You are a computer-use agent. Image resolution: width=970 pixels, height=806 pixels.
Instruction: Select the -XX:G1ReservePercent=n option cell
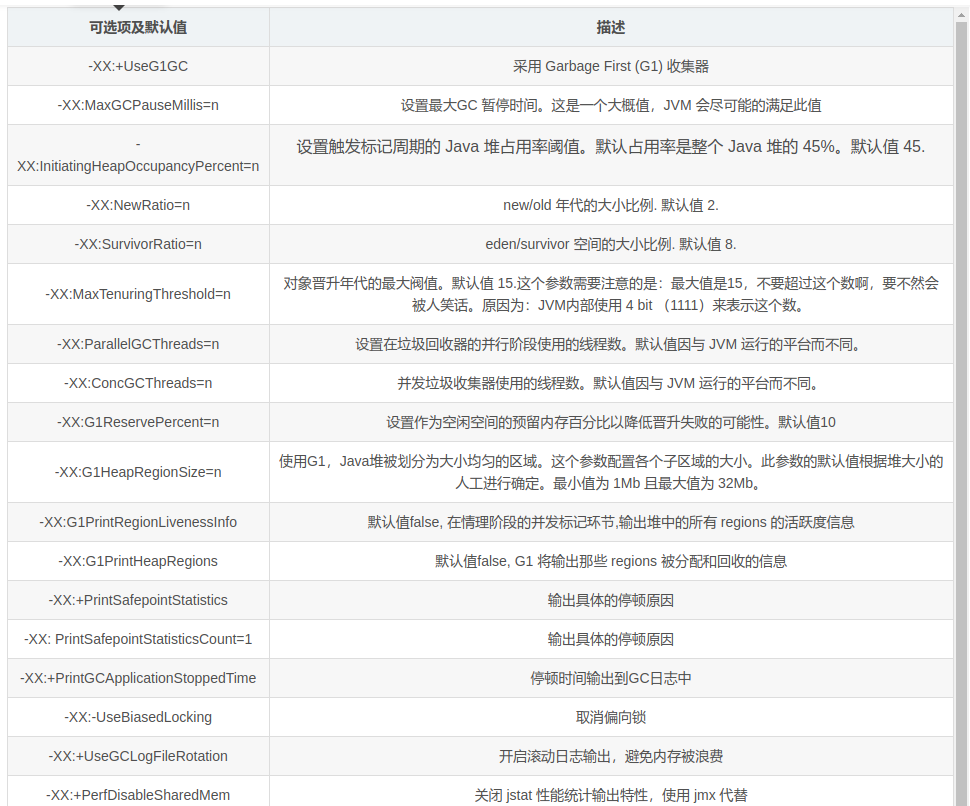pyautogui.click(x=138, y=422)
